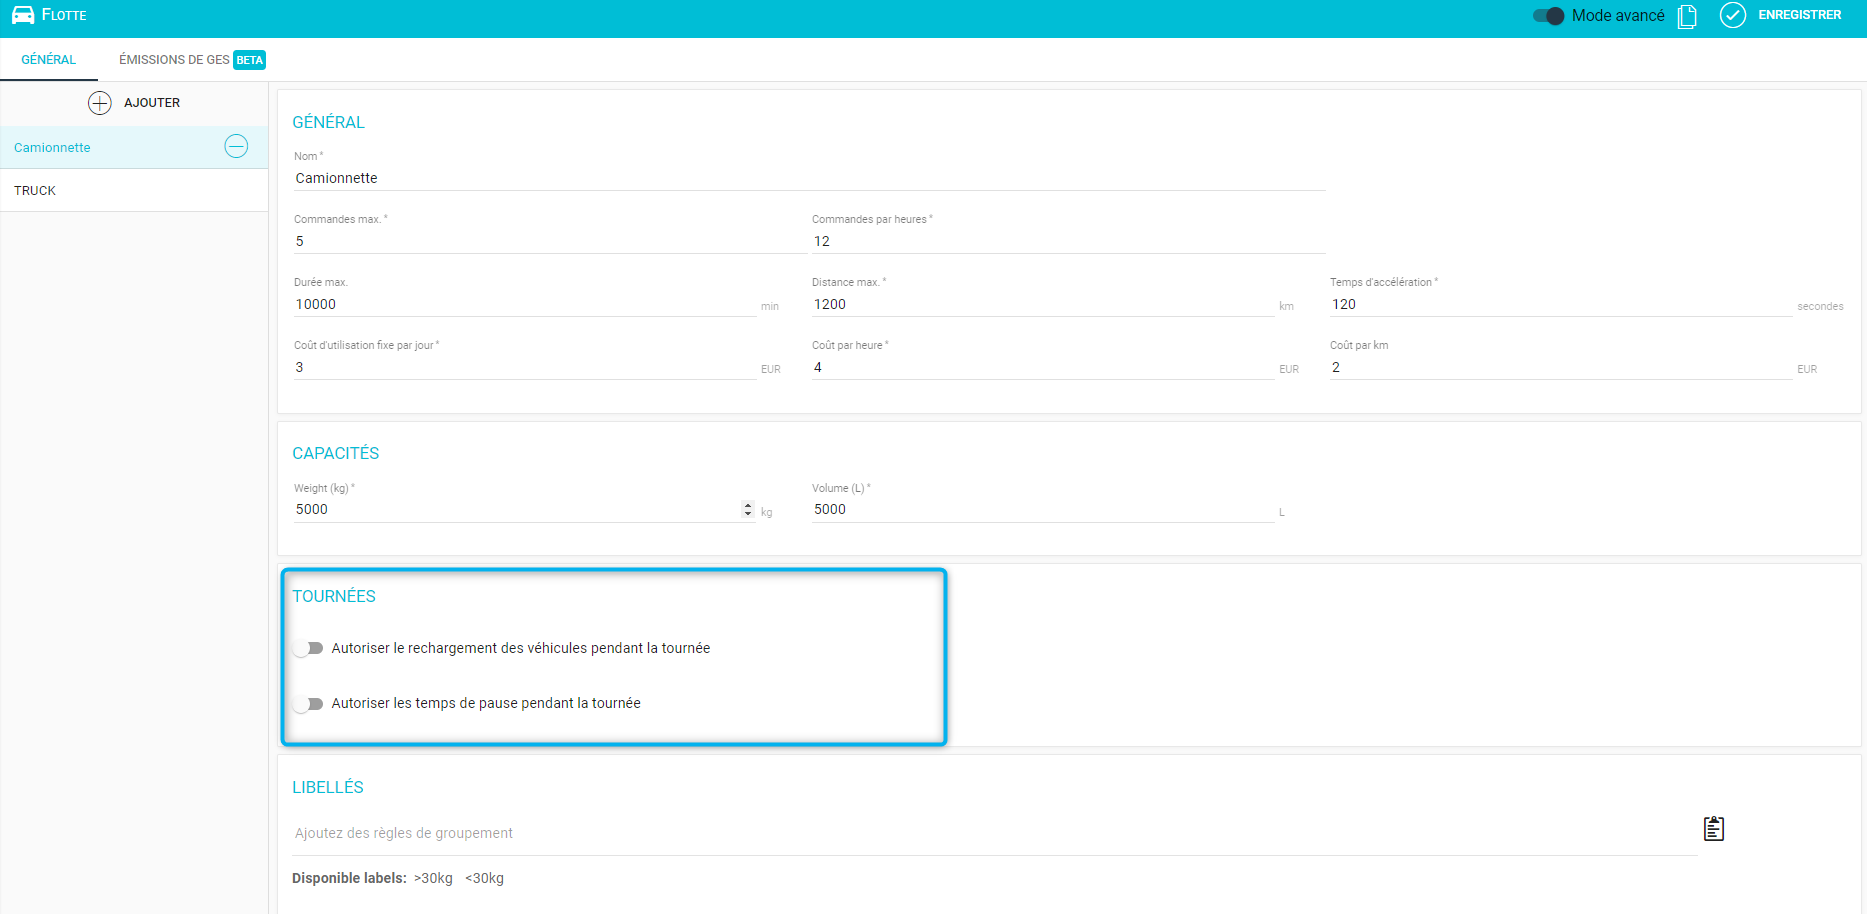Edit the Commandes par heures field
Viewport: 1867px width, 914px height.
(1069, 241)
